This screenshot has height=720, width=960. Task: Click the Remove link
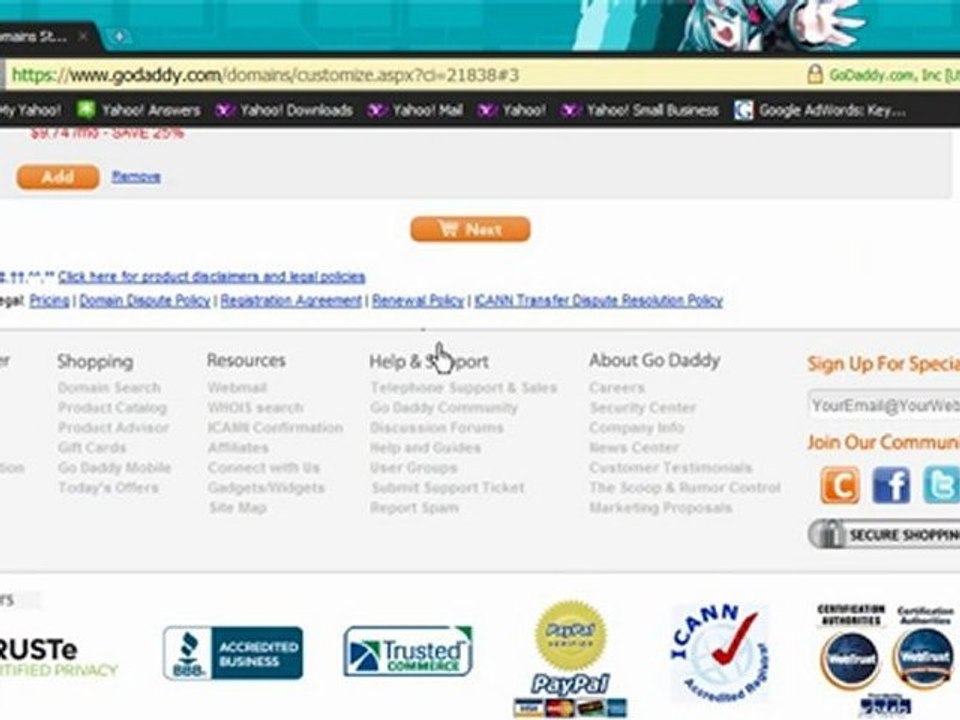click(x=136, y=177)
